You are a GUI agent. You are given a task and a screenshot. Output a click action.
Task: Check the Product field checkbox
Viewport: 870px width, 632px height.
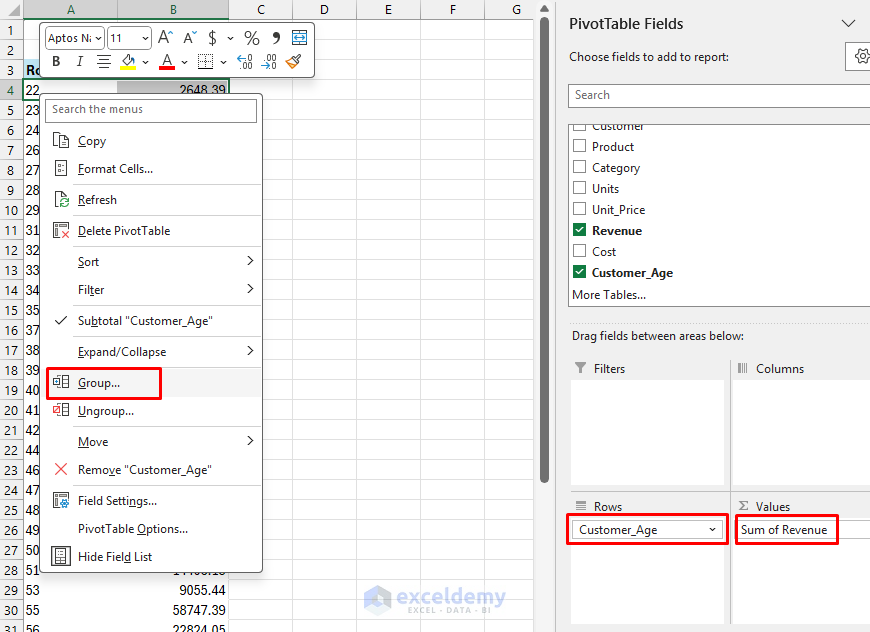click(580, 146)
